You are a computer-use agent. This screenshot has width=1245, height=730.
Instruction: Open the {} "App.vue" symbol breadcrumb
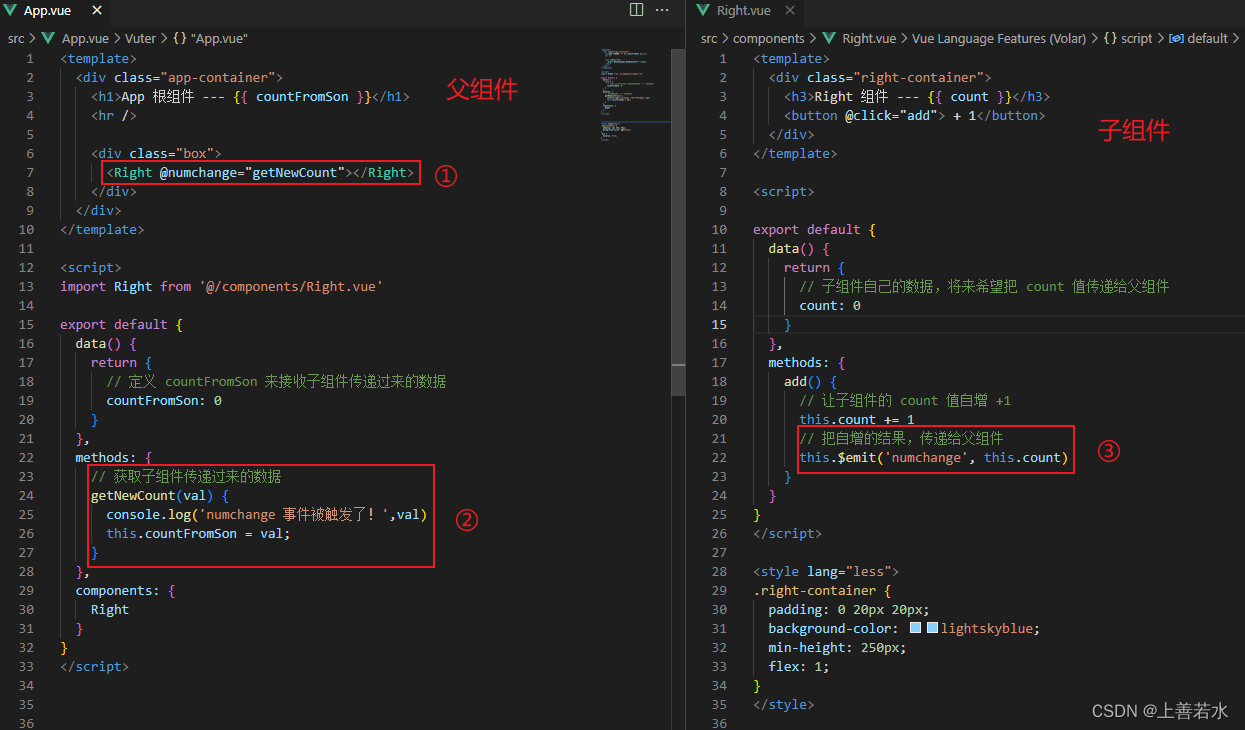(x=211, y=38)
